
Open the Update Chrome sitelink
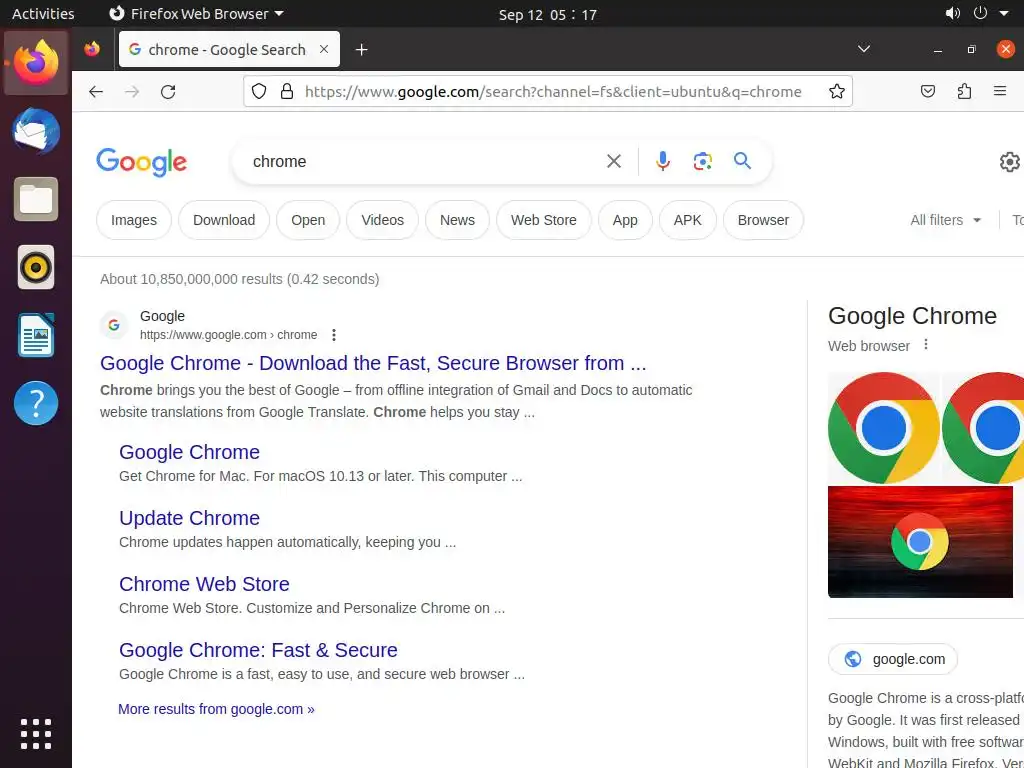[189, 518]
